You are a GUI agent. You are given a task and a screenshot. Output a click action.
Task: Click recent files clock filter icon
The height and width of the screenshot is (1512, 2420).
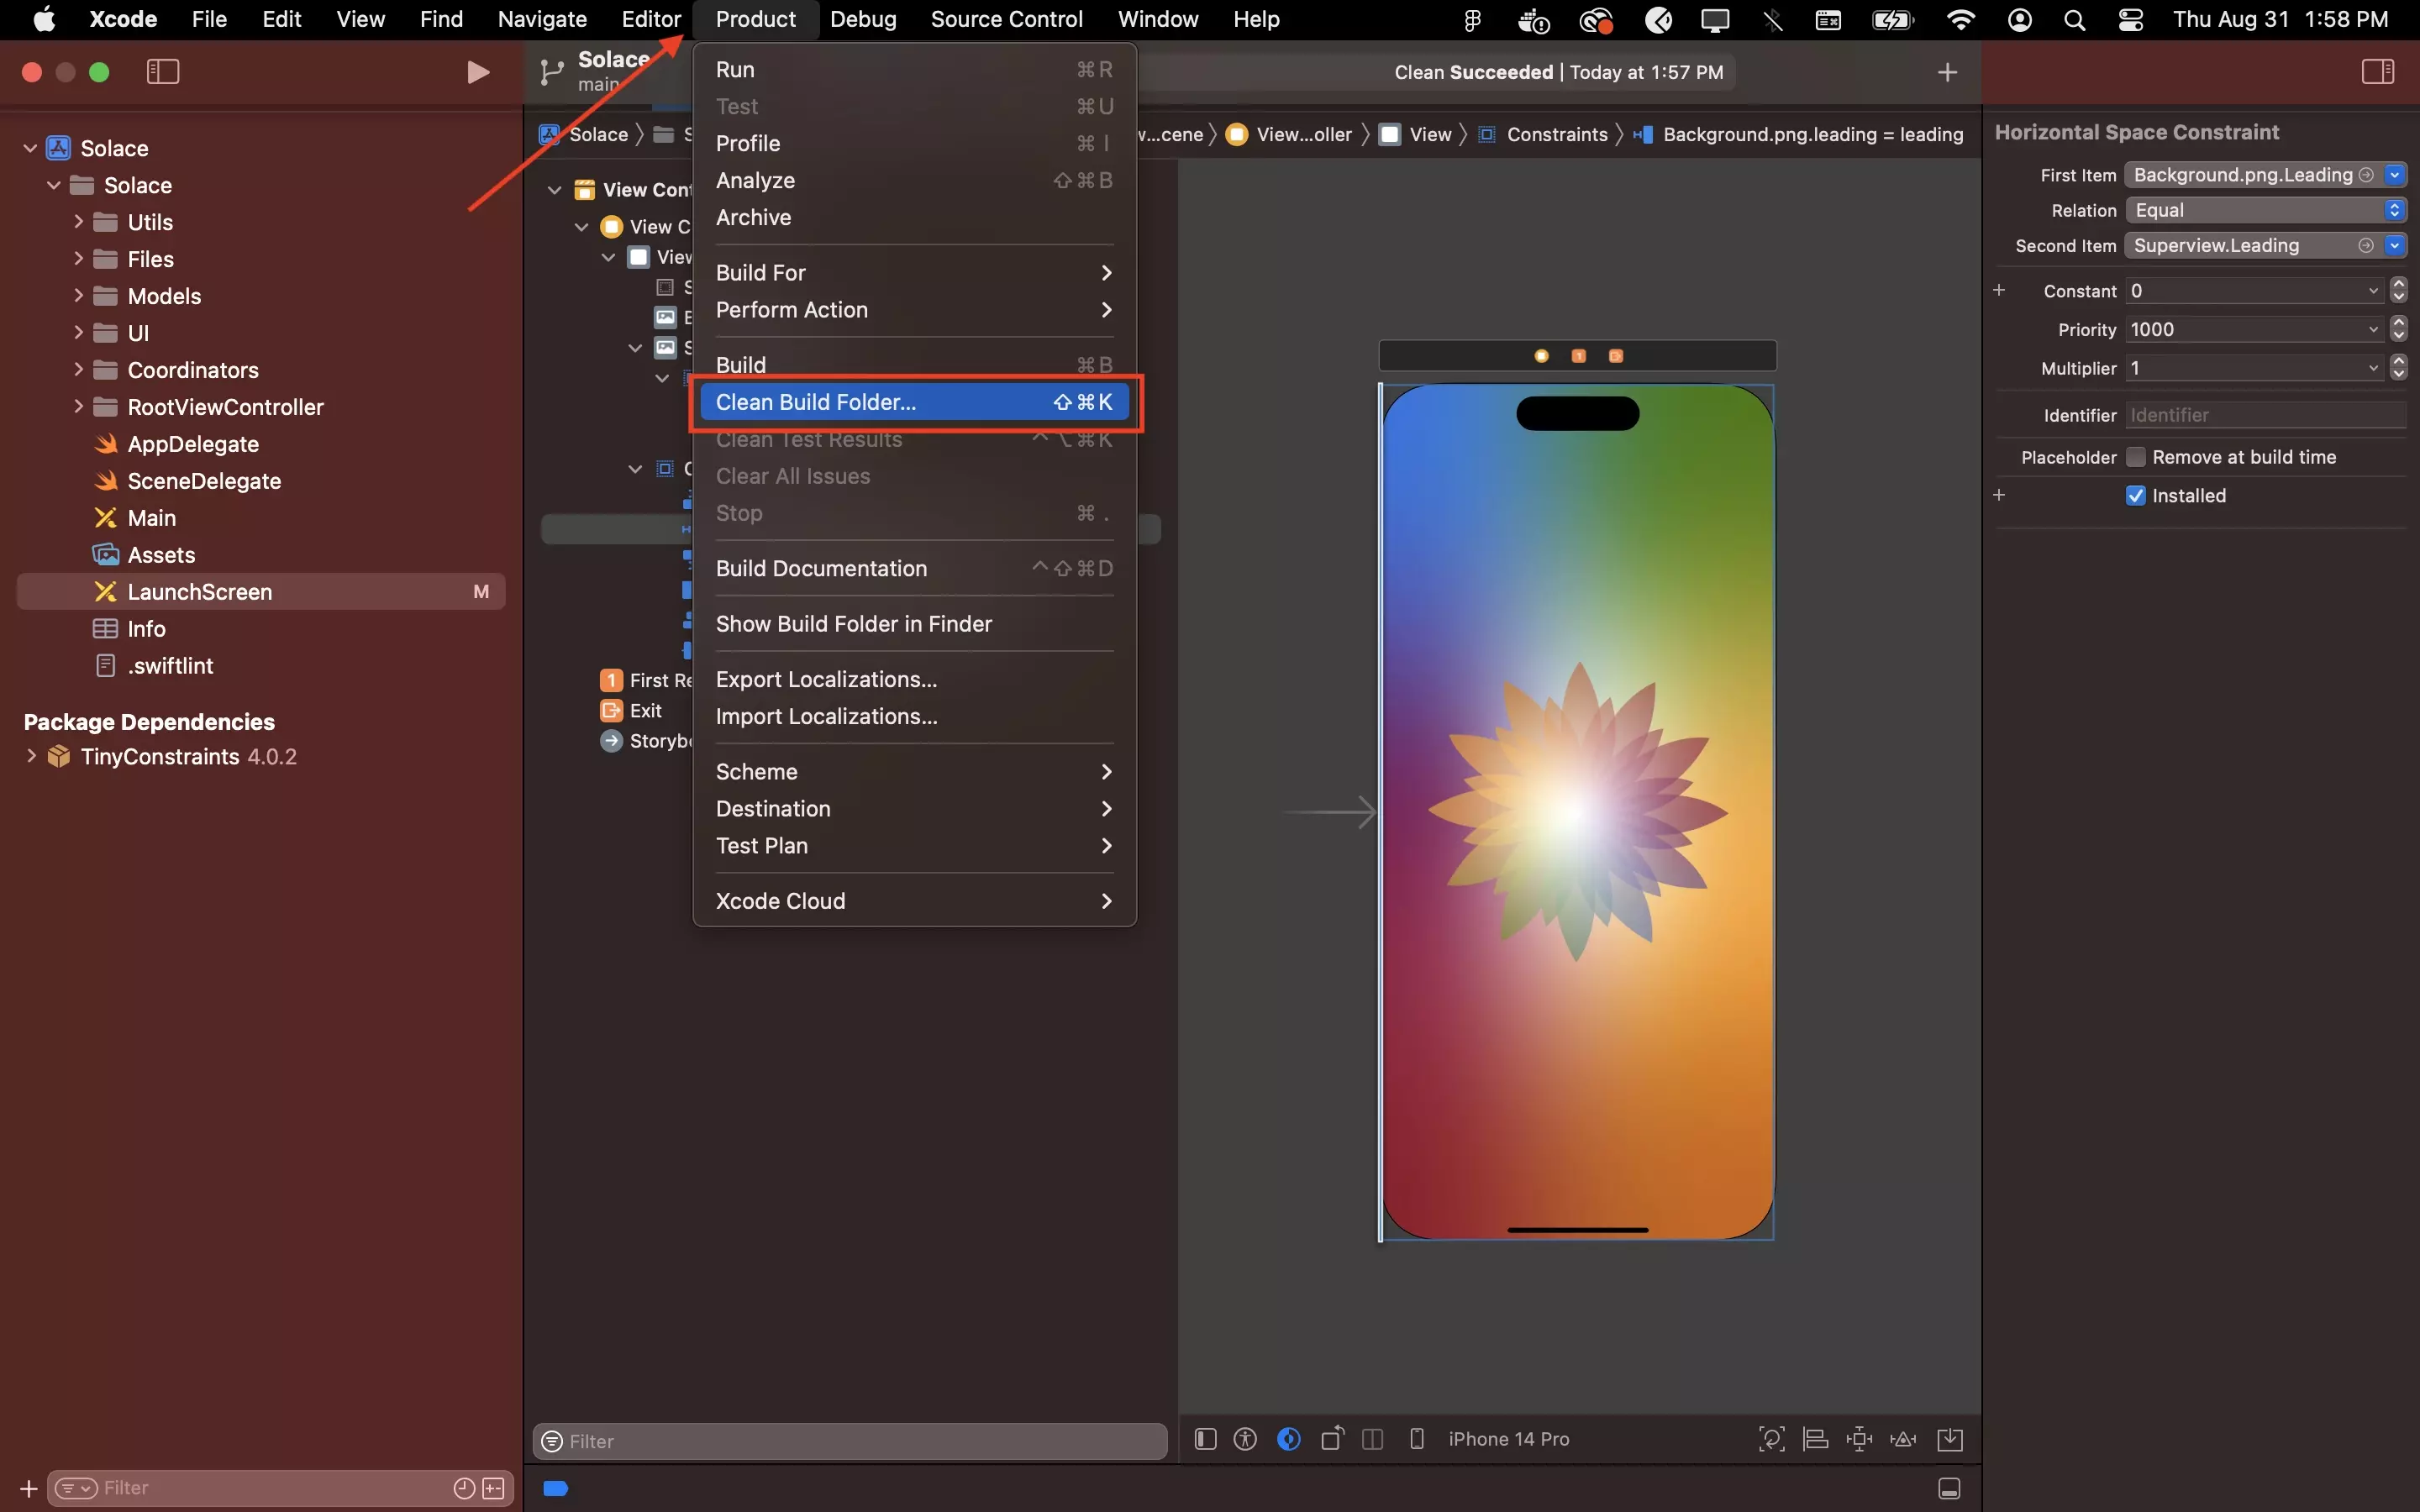point(464,1488)
